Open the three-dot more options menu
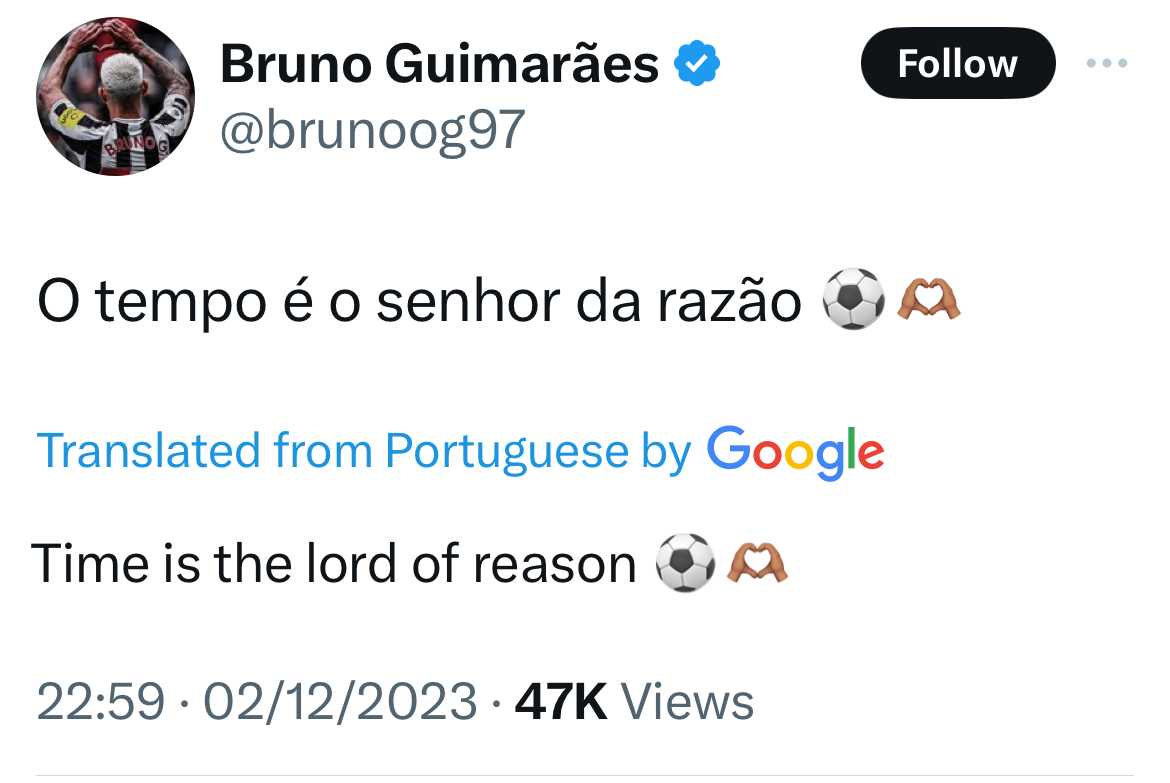Viewport: 1170px width, 783px height. tap(1107, 63)
